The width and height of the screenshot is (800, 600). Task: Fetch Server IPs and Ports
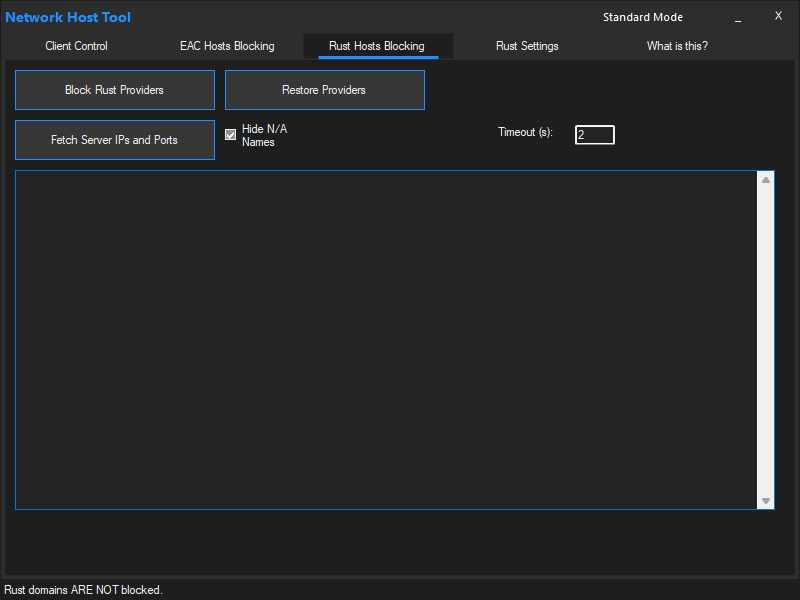(115, 140)
